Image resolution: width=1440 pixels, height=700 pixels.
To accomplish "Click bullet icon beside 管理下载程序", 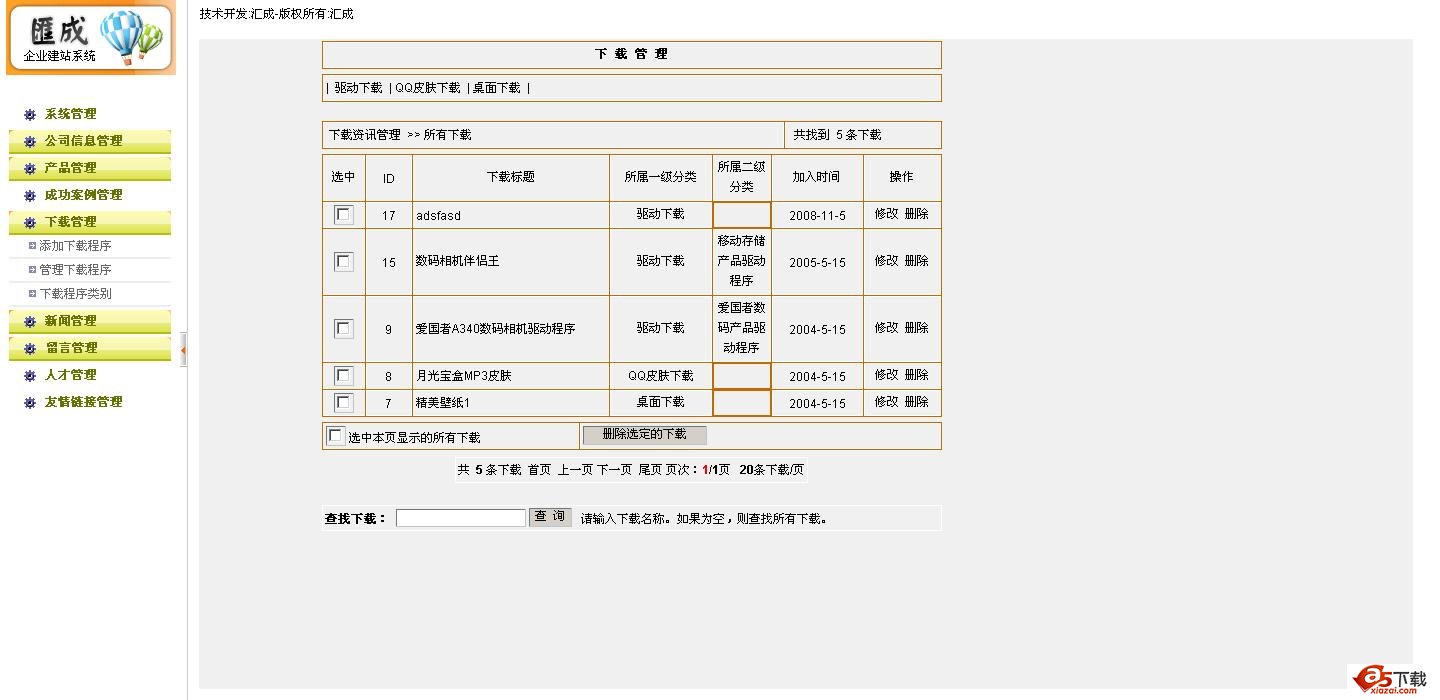I will [32, 270].
